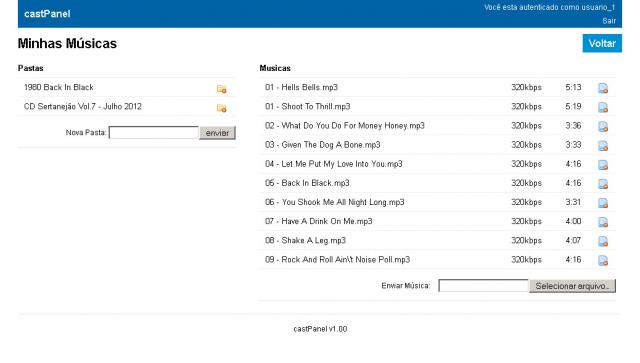Click the 5:13 duration of Hells Bells

tap(573, 87)
